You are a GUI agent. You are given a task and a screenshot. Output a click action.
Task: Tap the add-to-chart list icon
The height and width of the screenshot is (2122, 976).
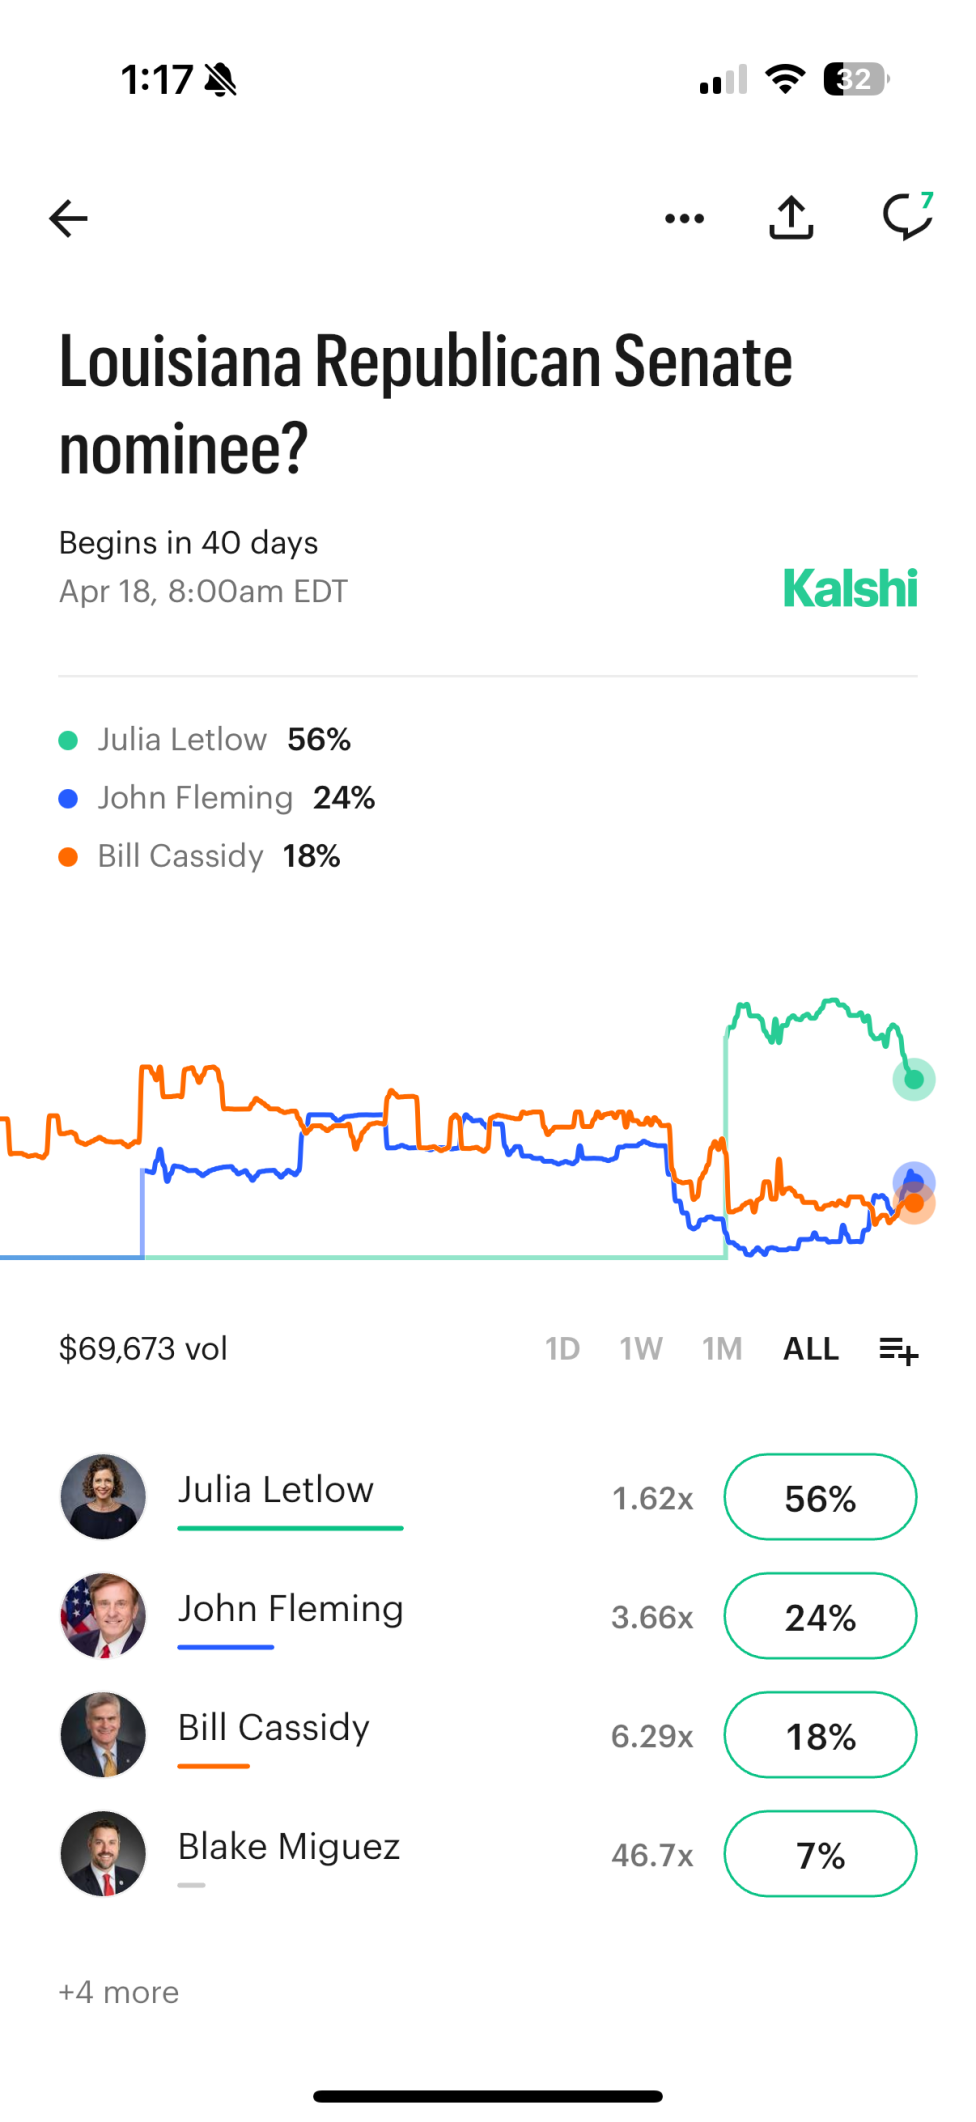click(898, 1350)
